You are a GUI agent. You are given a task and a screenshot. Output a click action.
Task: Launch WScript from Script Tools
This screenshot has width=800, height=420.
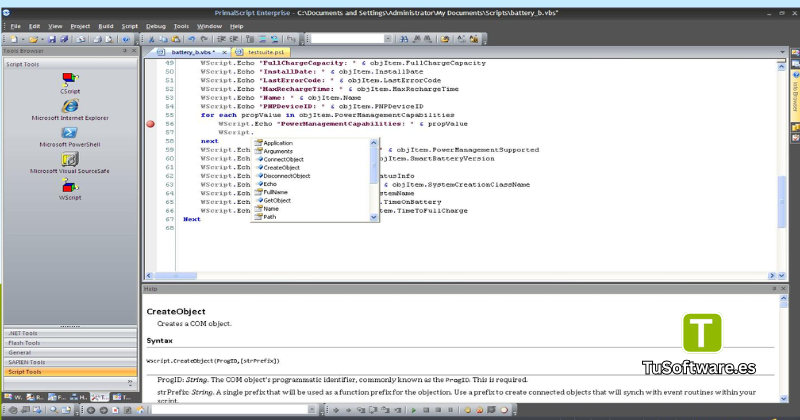click(70, 189)
